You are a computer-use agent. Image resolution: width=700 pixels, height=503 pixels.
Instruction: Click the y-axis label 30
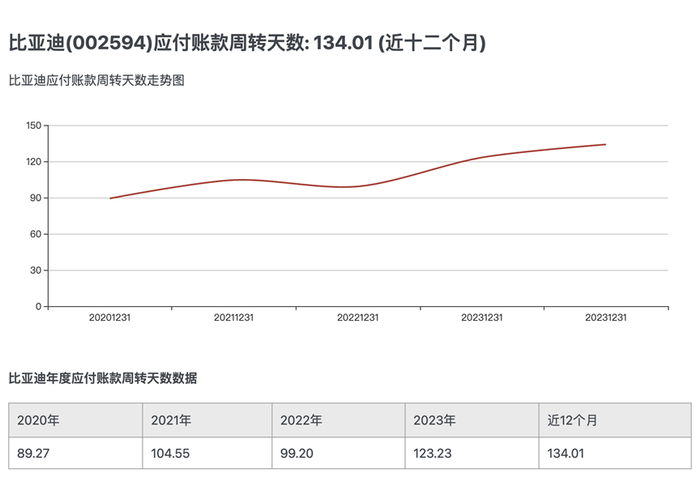(x=36, y=270)
